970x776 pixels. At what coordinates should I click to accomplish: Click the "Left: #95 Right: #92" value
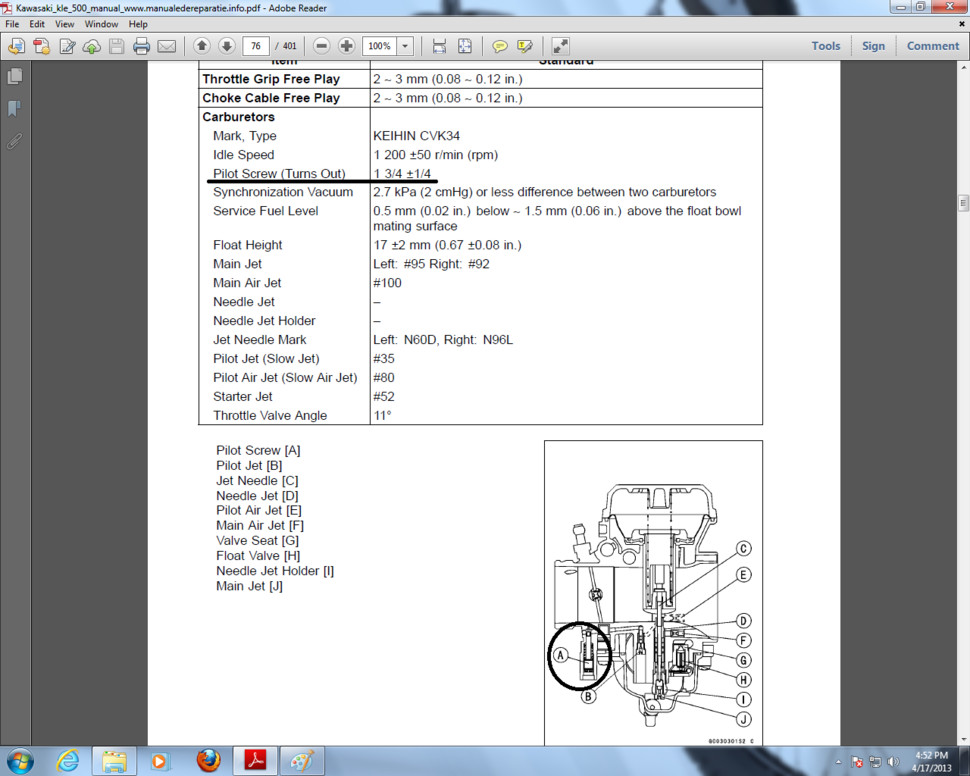click(431, 264)
